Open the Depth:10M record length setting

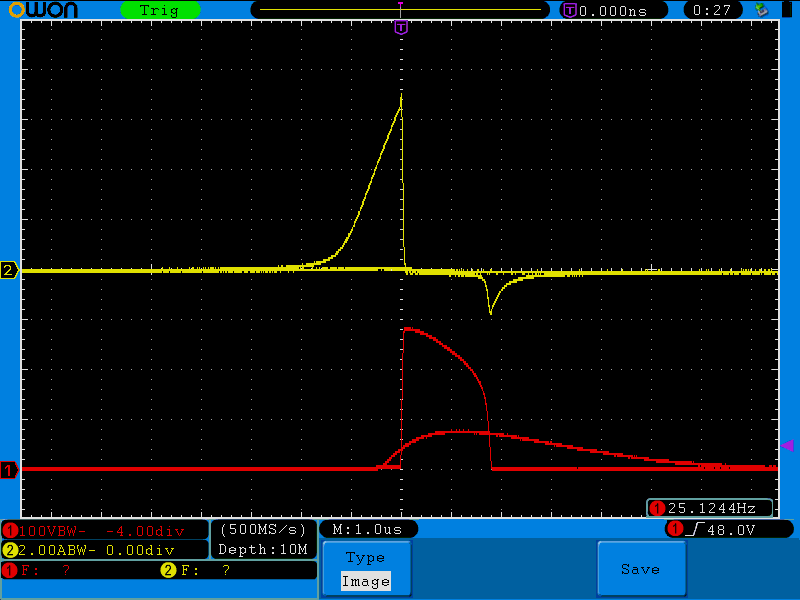click(263, 549)
